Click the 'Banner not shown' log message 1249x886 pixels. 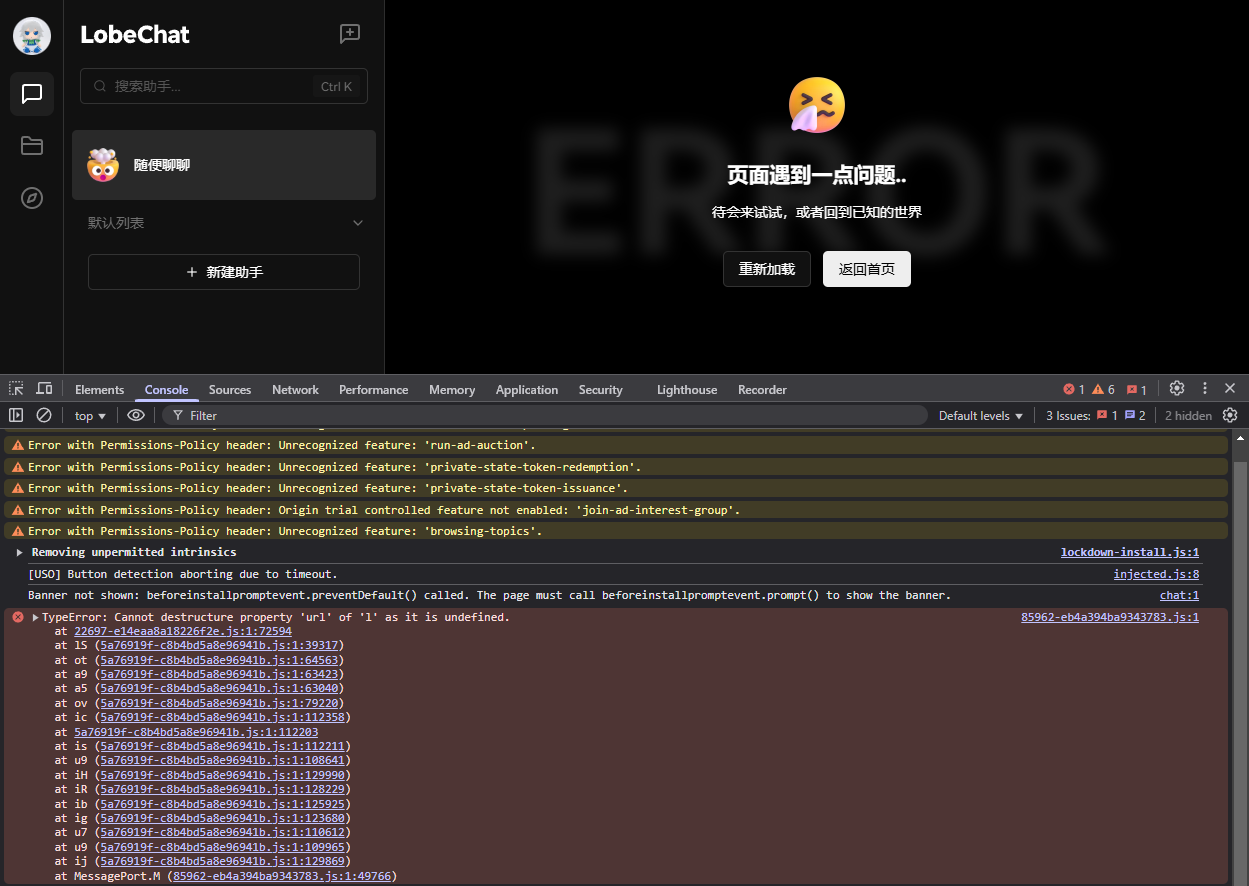[489, 595]
